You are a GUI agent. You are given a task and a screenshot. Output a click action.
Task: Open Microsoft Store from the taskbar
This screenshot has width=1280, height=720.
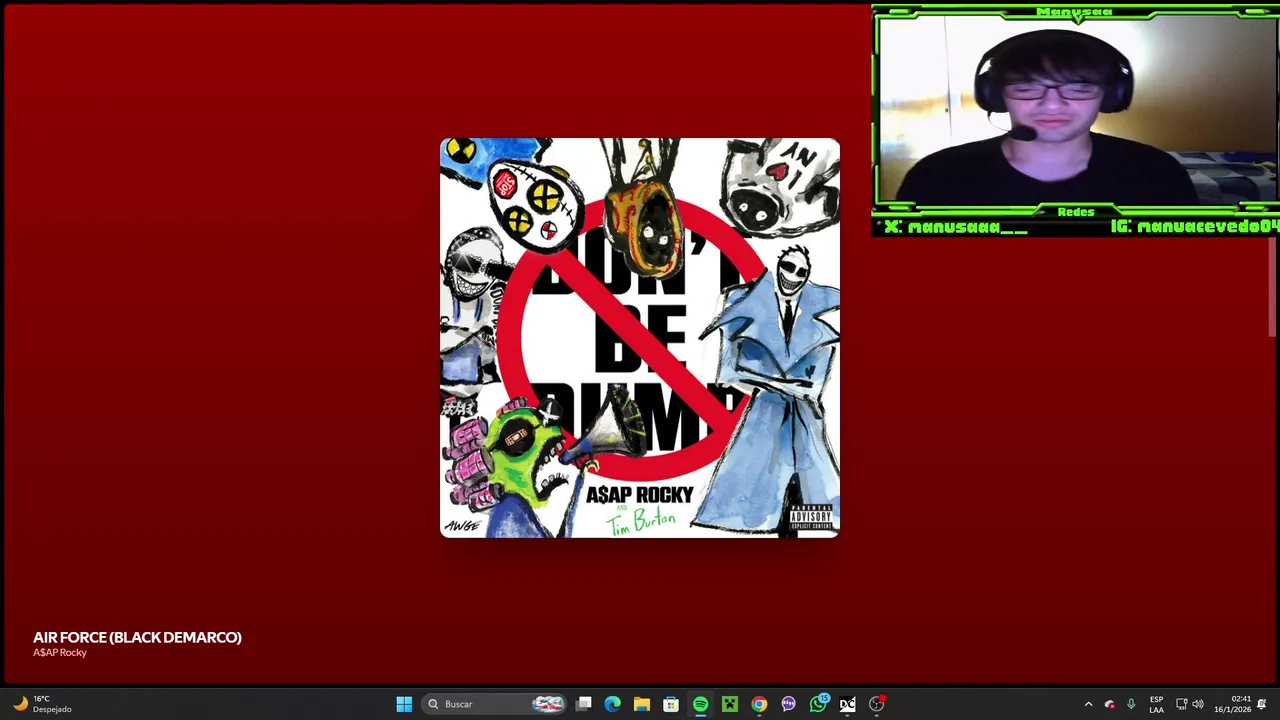(671, 704)
